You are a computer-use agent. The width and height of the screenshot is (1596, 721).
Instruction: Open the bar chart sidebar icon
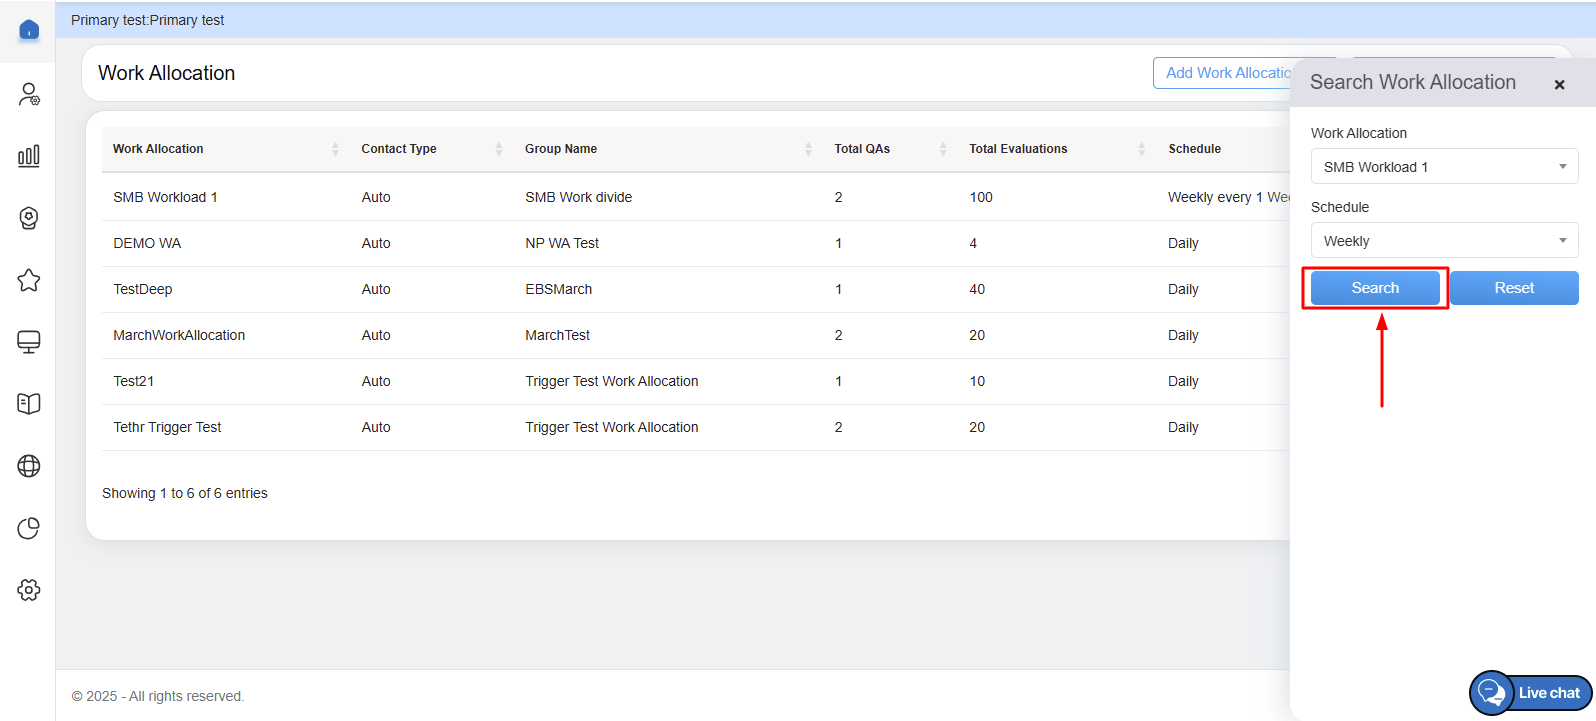click(x=29, y=156)
